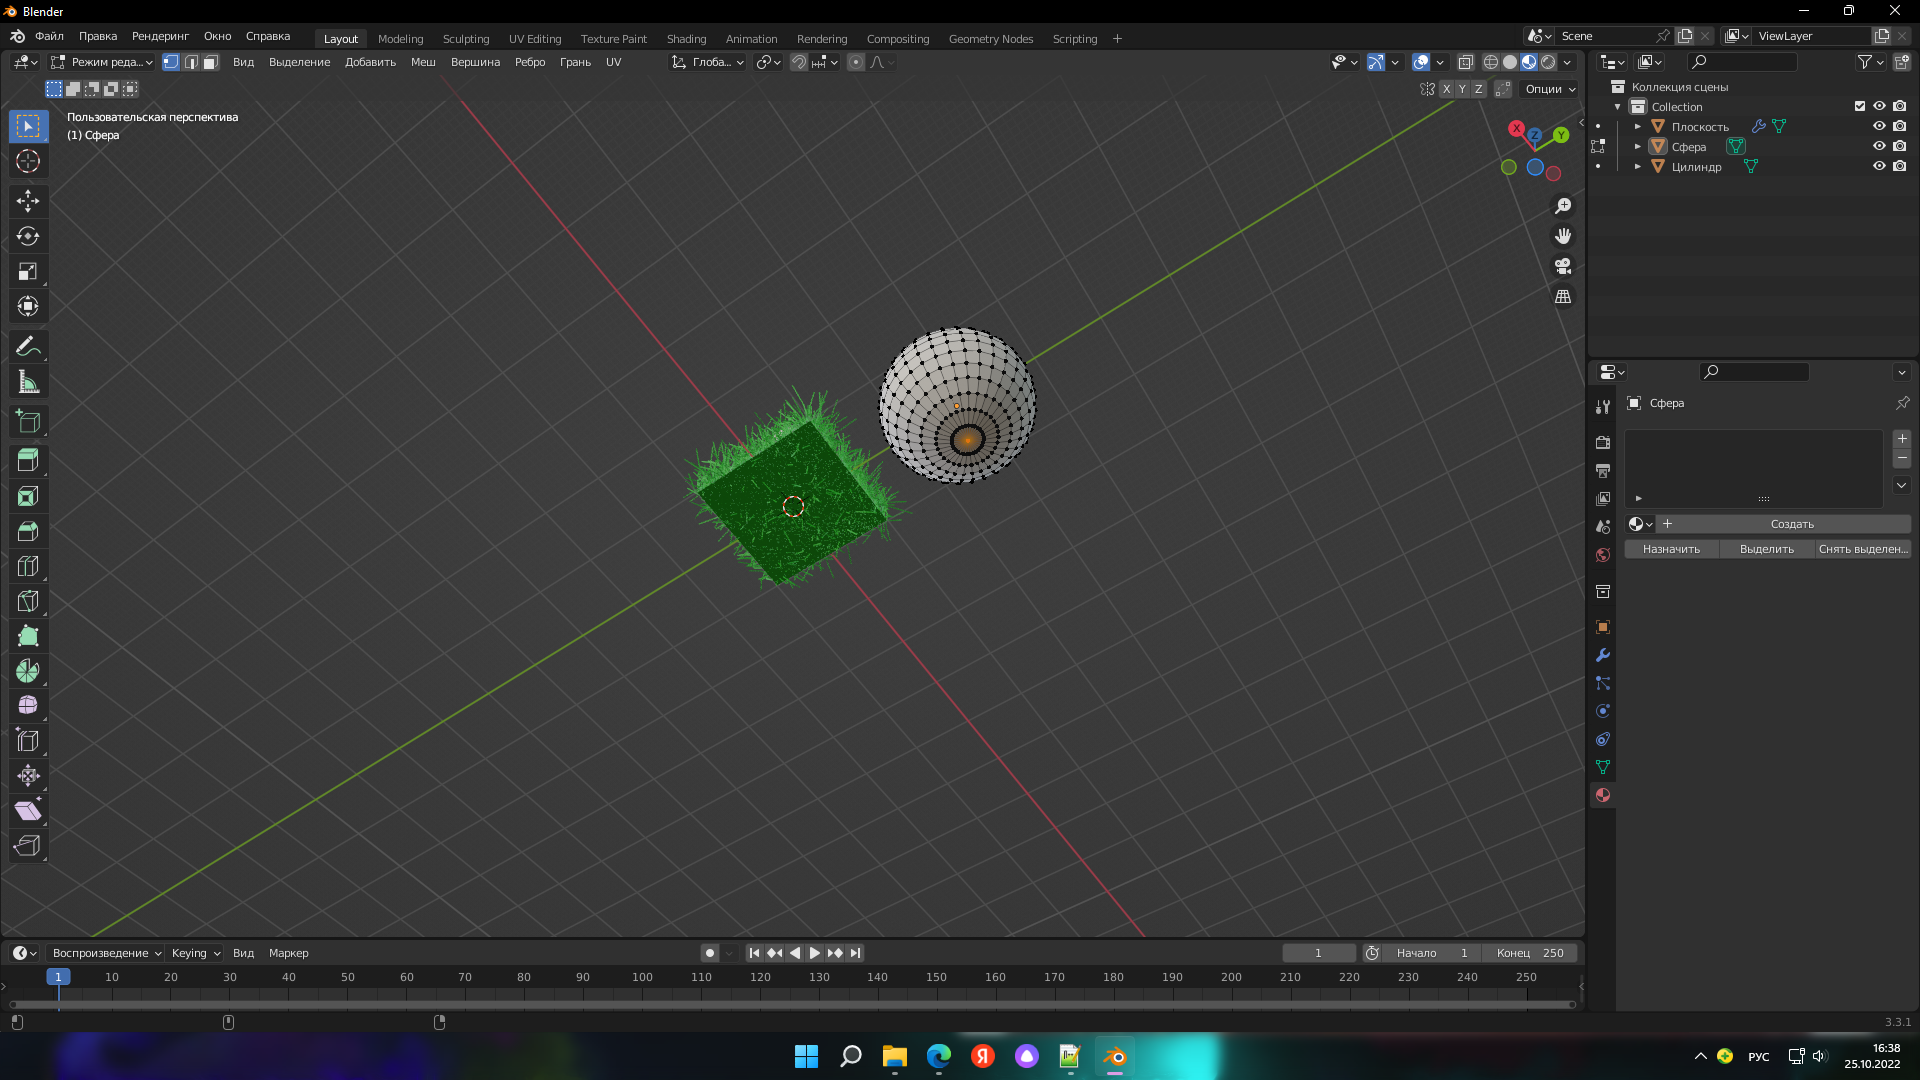The image size is (1920, 1080).
Task: Select the Loop Cut tool
Action: click(x=28, y=566)
